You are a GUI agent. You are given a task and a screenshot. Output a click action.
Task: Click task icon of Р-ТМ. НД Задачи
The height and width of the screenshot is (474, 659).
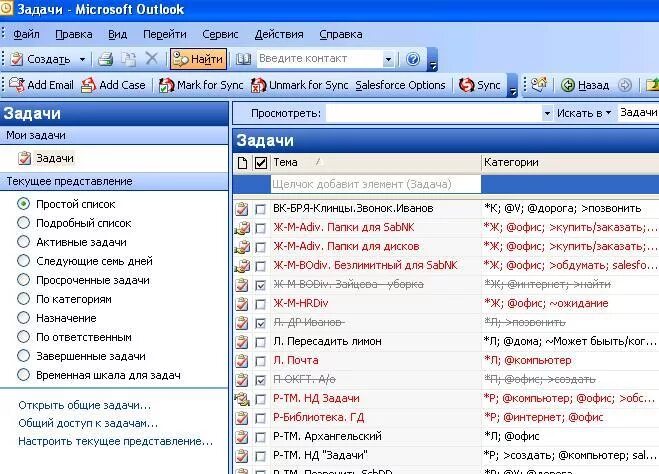(x=242, y=399)
